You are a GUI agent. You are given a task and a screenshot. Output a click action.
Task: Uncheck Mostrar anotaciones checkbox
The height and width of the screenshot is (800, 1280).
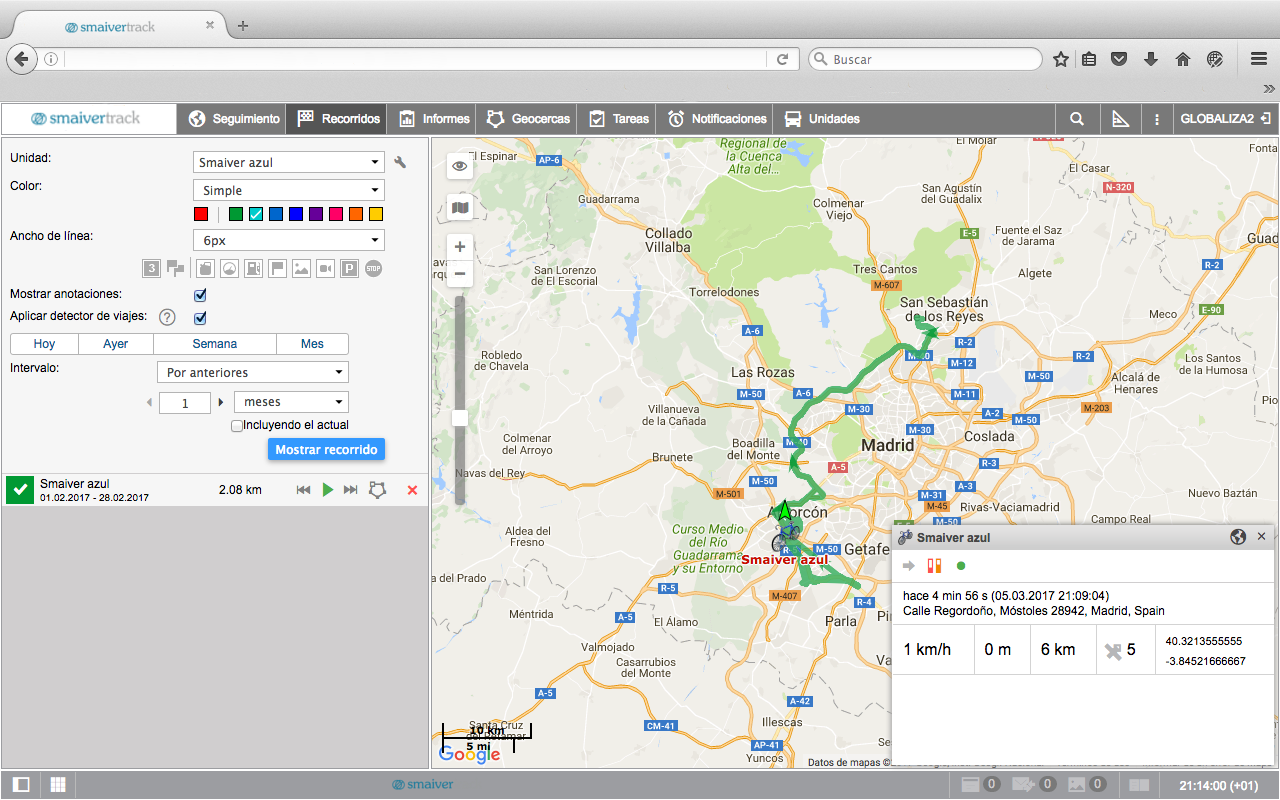pos(200,295)
